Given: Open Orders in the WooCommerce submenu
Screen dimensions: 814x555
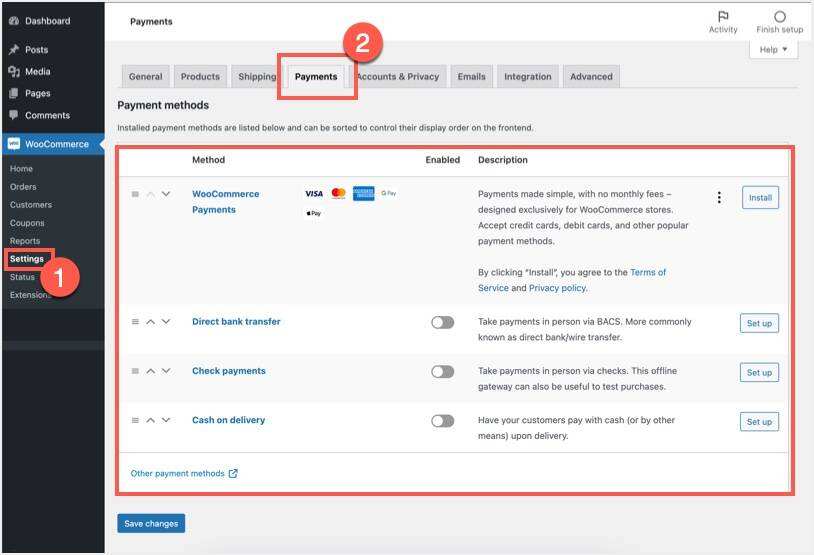Looking at the screenshot, I should click(x=23, y=187).
